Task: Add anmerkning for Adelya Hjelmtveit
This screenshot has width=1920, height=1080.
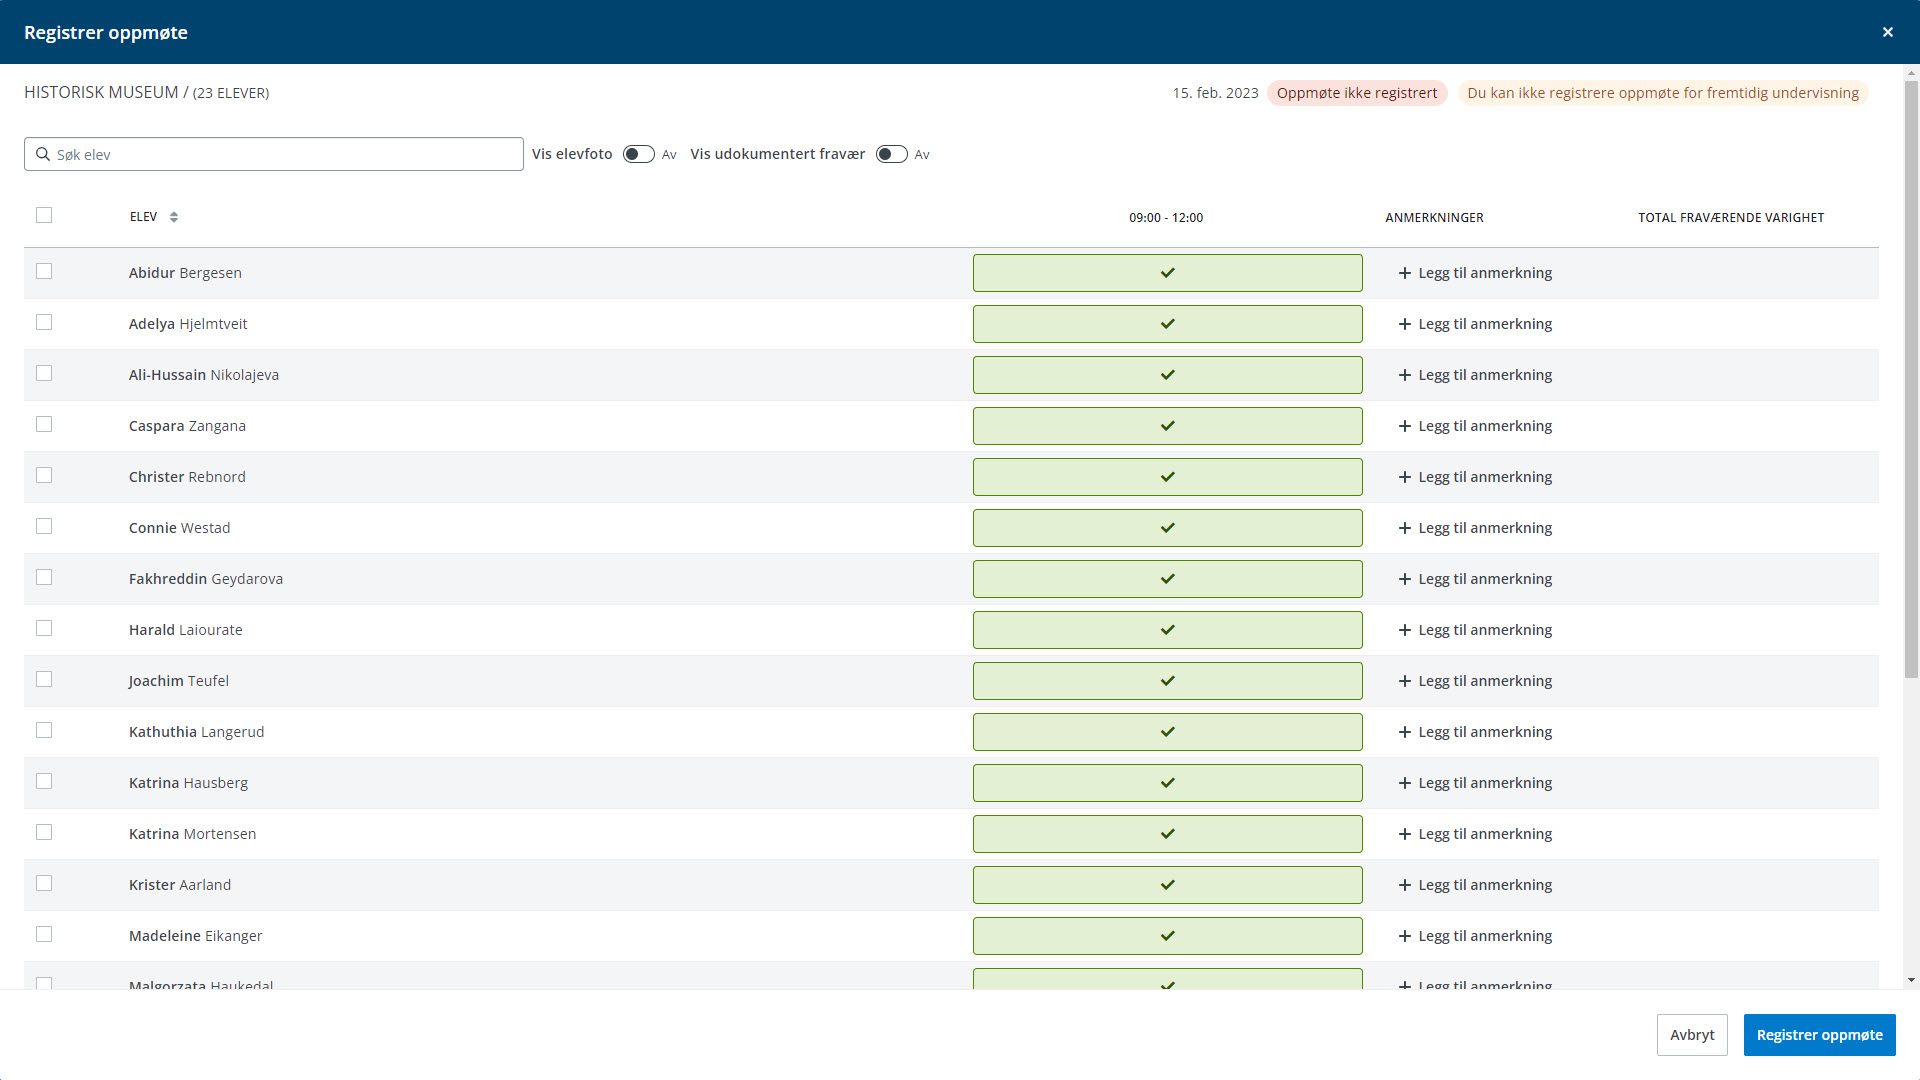Action: click(x=1475, y=324)
